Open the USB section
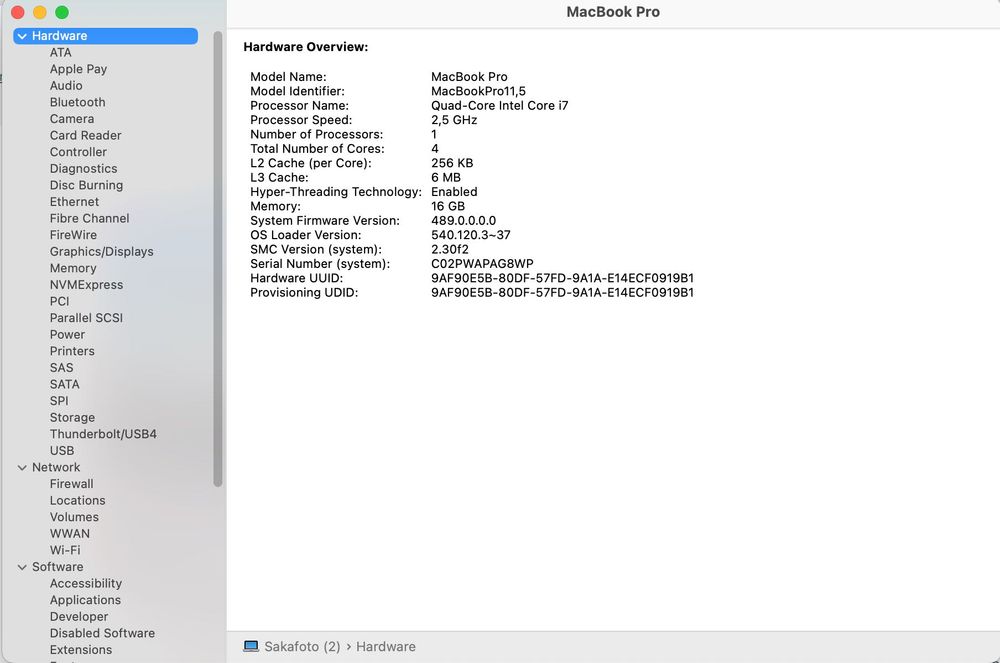Viewport: 1000px width, 663px height. (62, 450)
